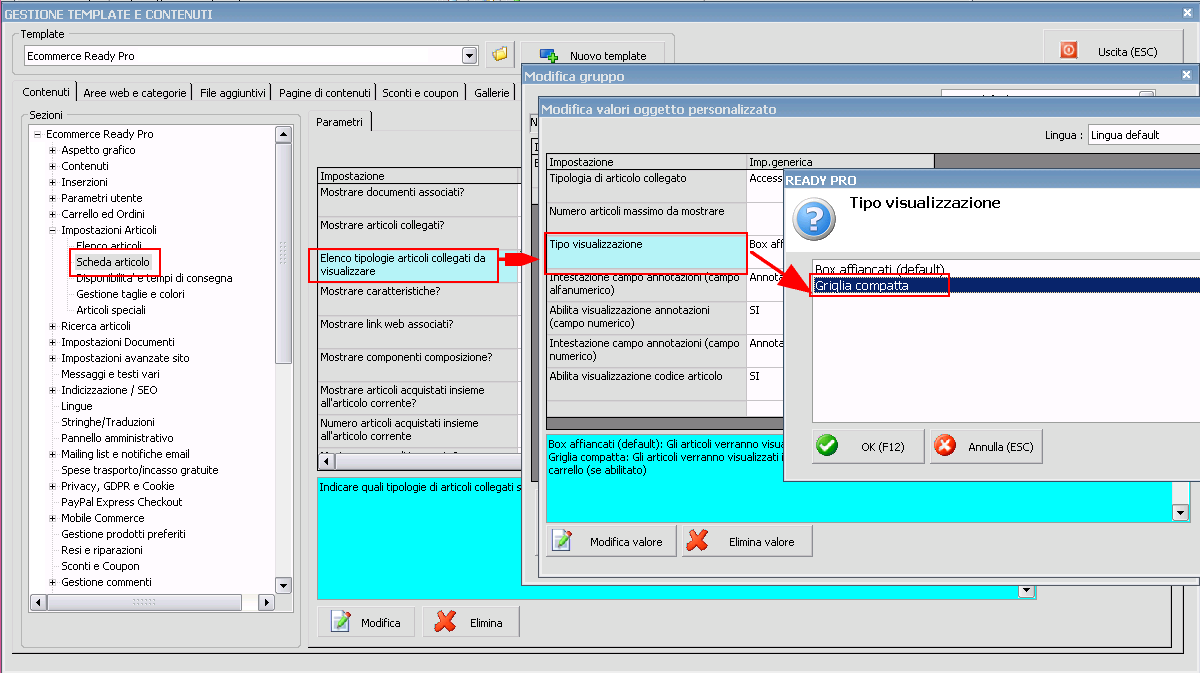Click the Modifica pencil icon in the Parametri panel

(341, 622)
